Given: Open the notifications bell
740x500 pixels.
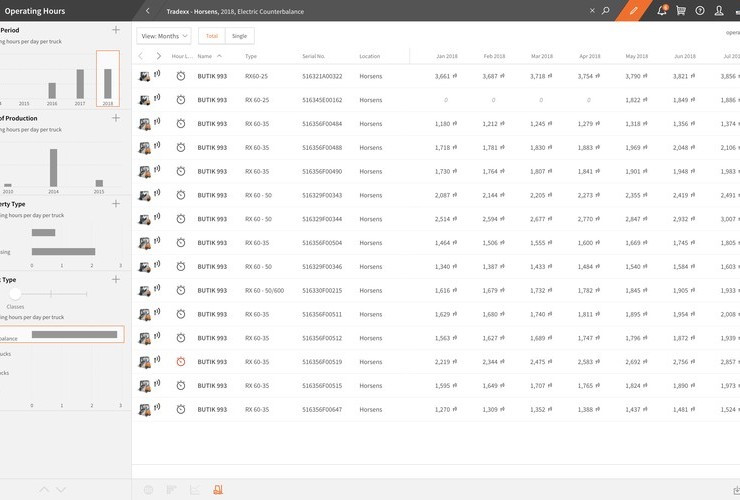Looking at the screenshot, I should point(661,11).
